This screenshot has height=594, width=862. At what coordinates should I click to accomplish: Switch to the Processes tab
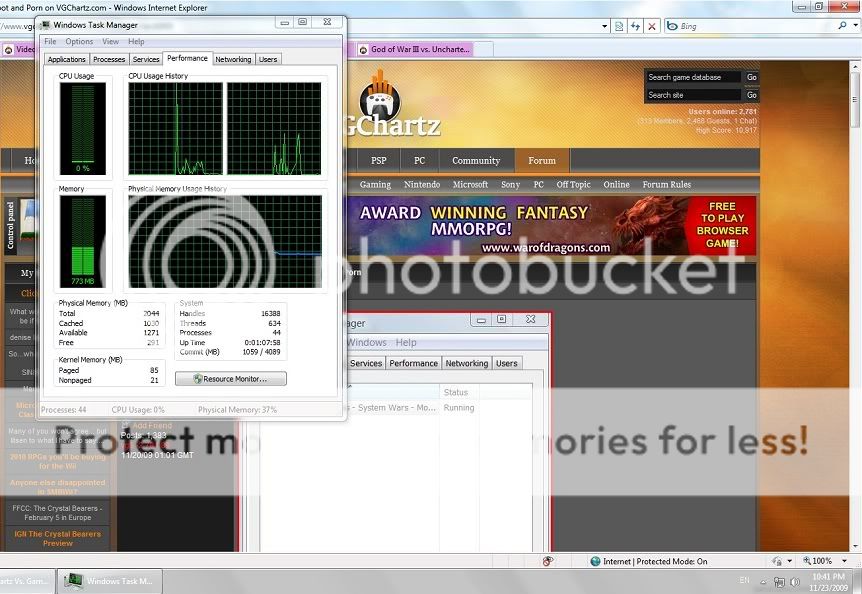point(109,59)
